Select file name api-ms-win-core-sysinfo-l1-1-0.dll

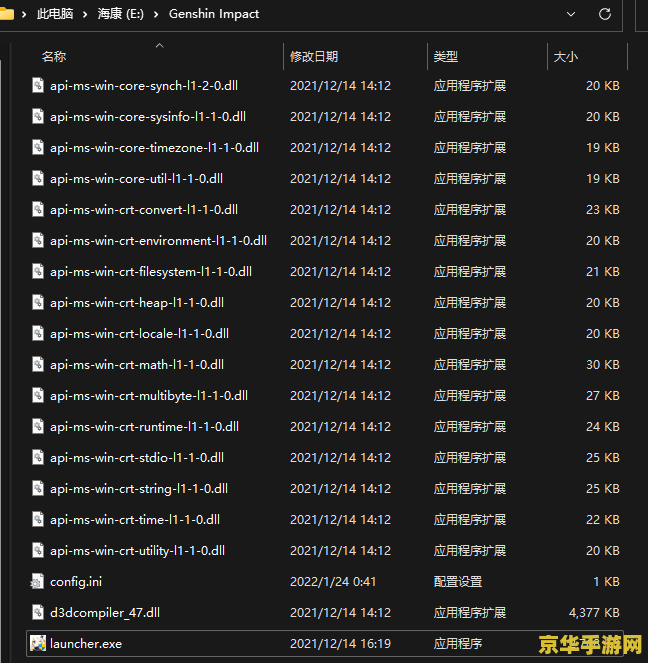148,117
